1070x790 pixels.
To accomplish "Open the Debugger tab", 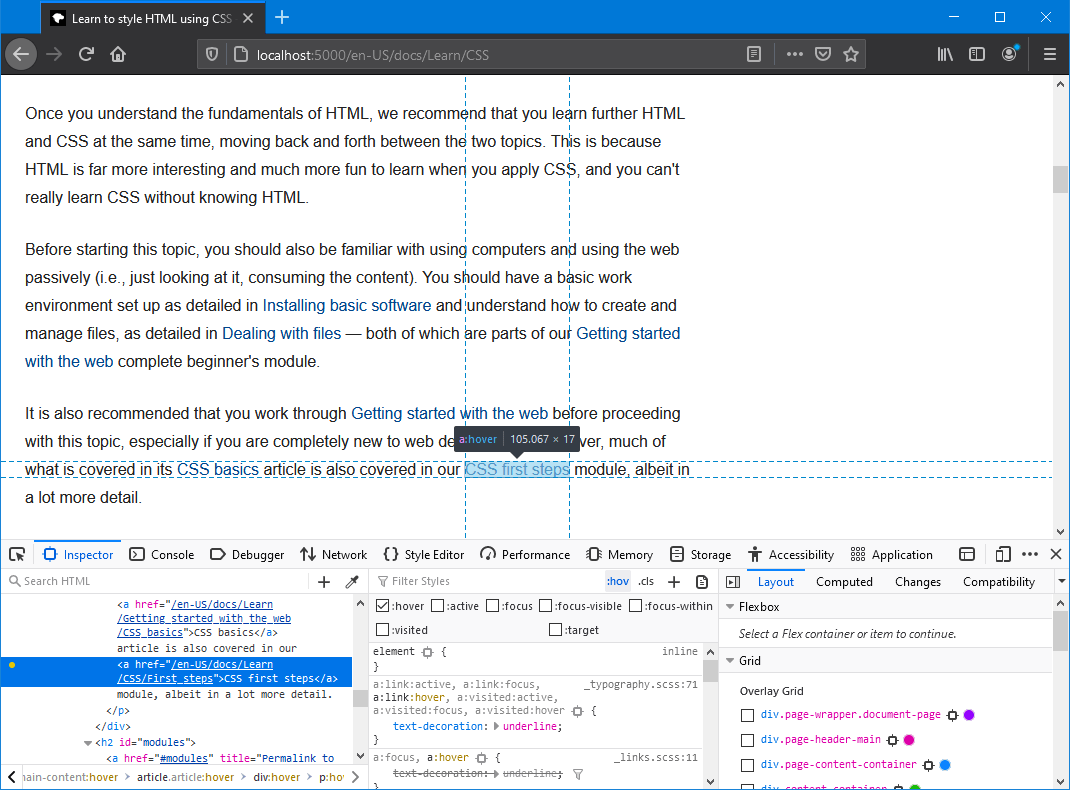I will coord(247,555).
